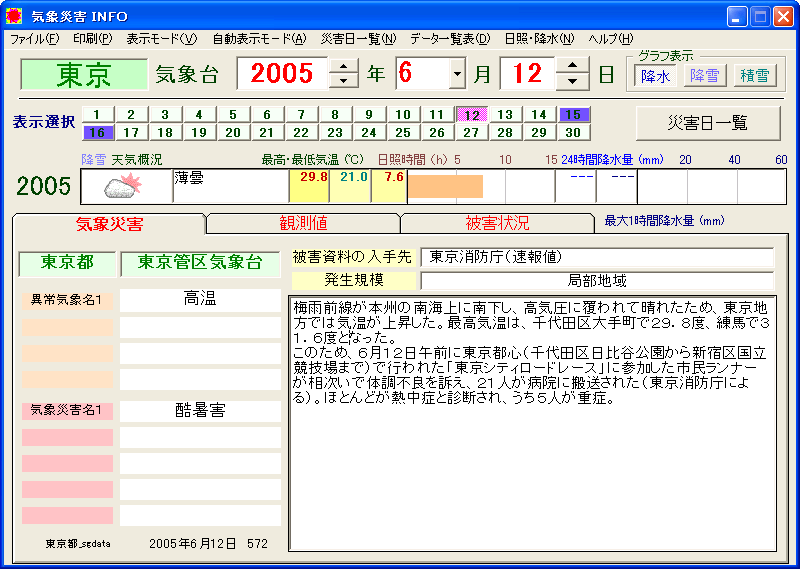Increase the year with the up arrow
The width and height of the screenshot is (800, 569).
(x=343, y=65)
